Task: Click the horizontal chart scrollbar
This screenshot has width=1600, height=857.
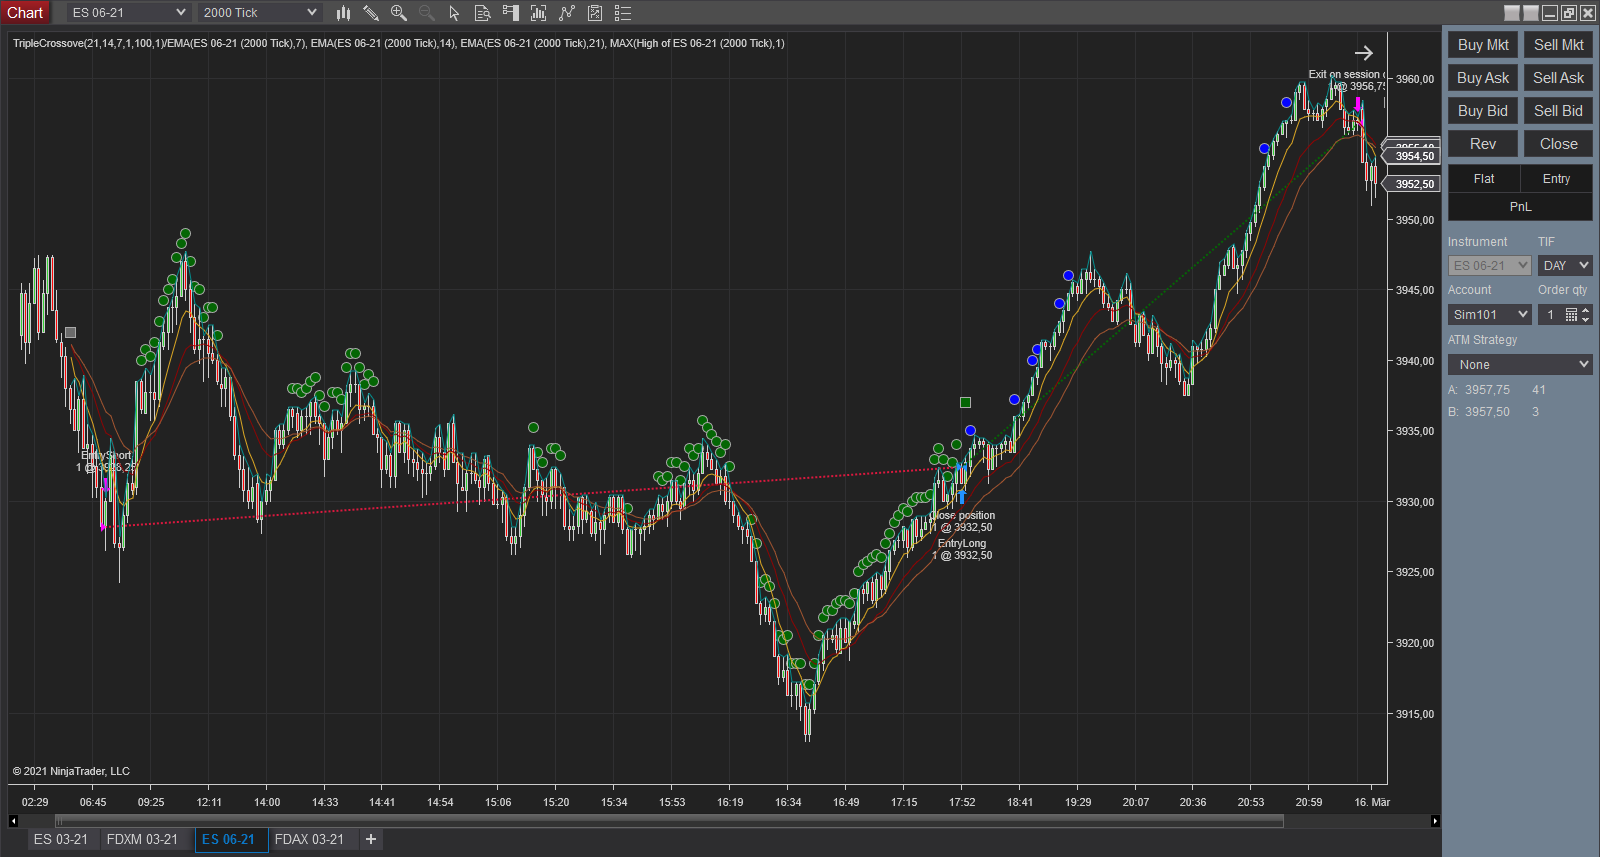Action: click(669, 821)
